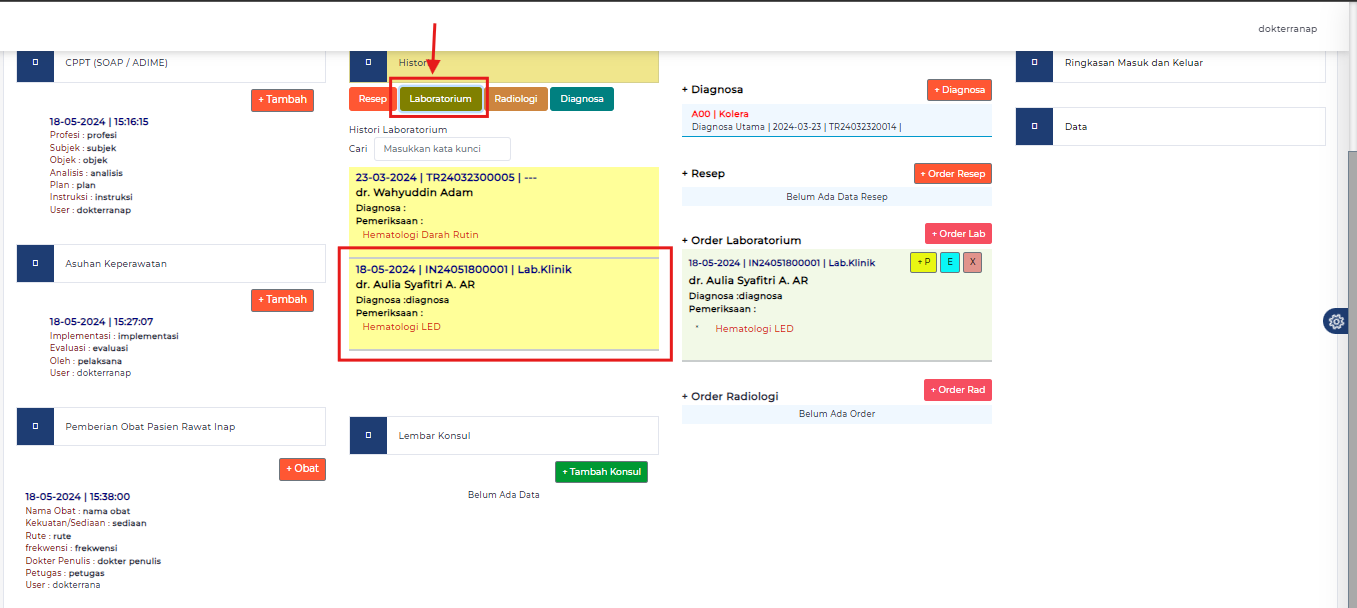This screenshot has width=1357, height=608.
Task: Click the Data panel icon
Action: [1034, 126]
